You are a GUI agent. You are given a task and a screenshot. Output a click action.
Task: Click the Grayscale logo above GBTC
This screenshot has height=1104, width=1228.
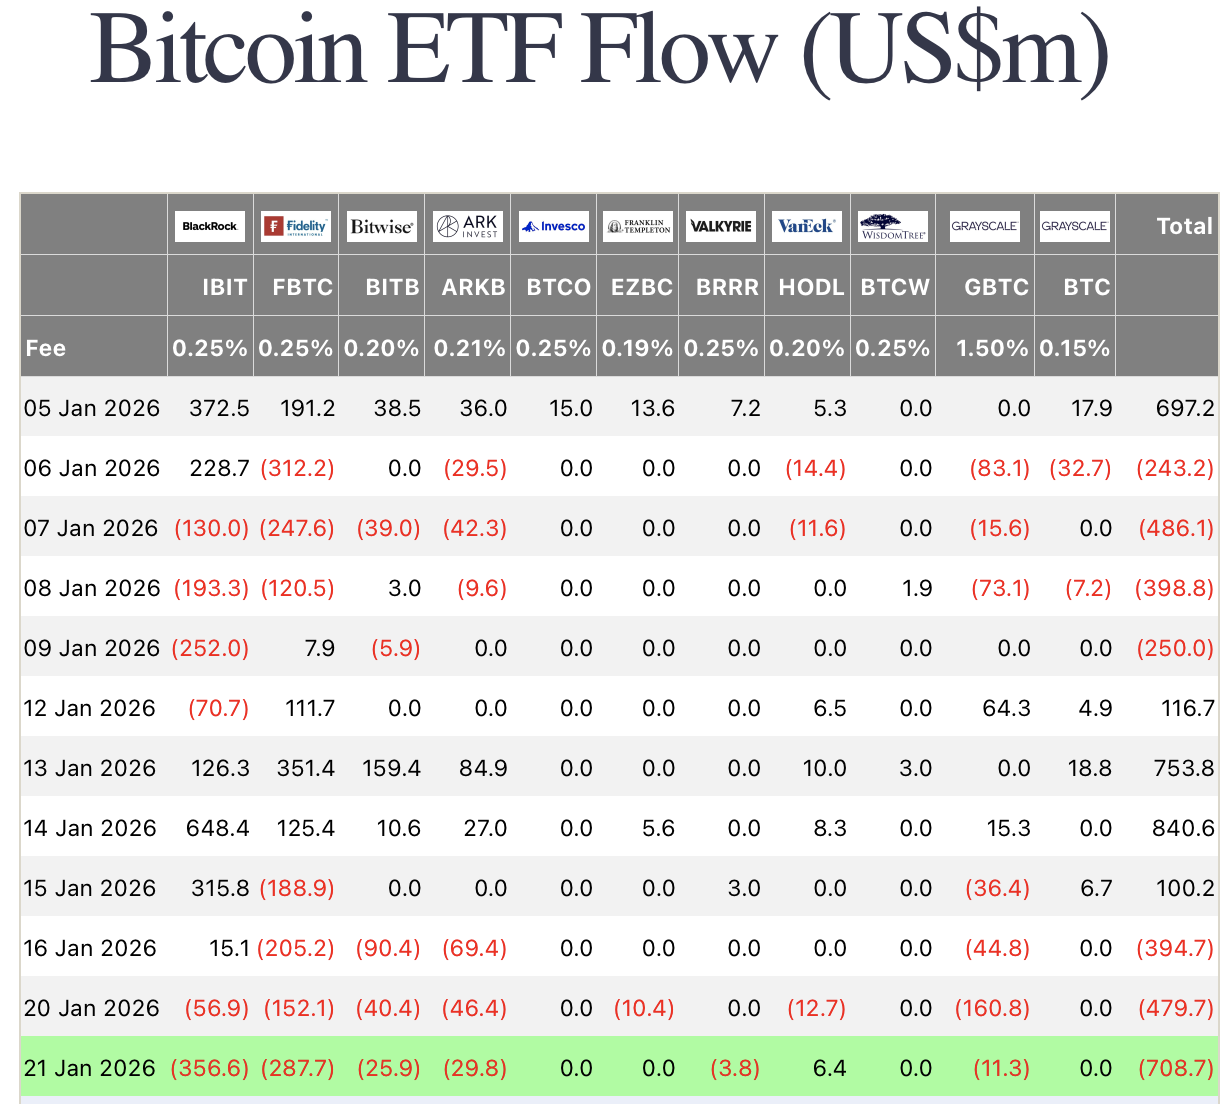[x=984, y=226]
